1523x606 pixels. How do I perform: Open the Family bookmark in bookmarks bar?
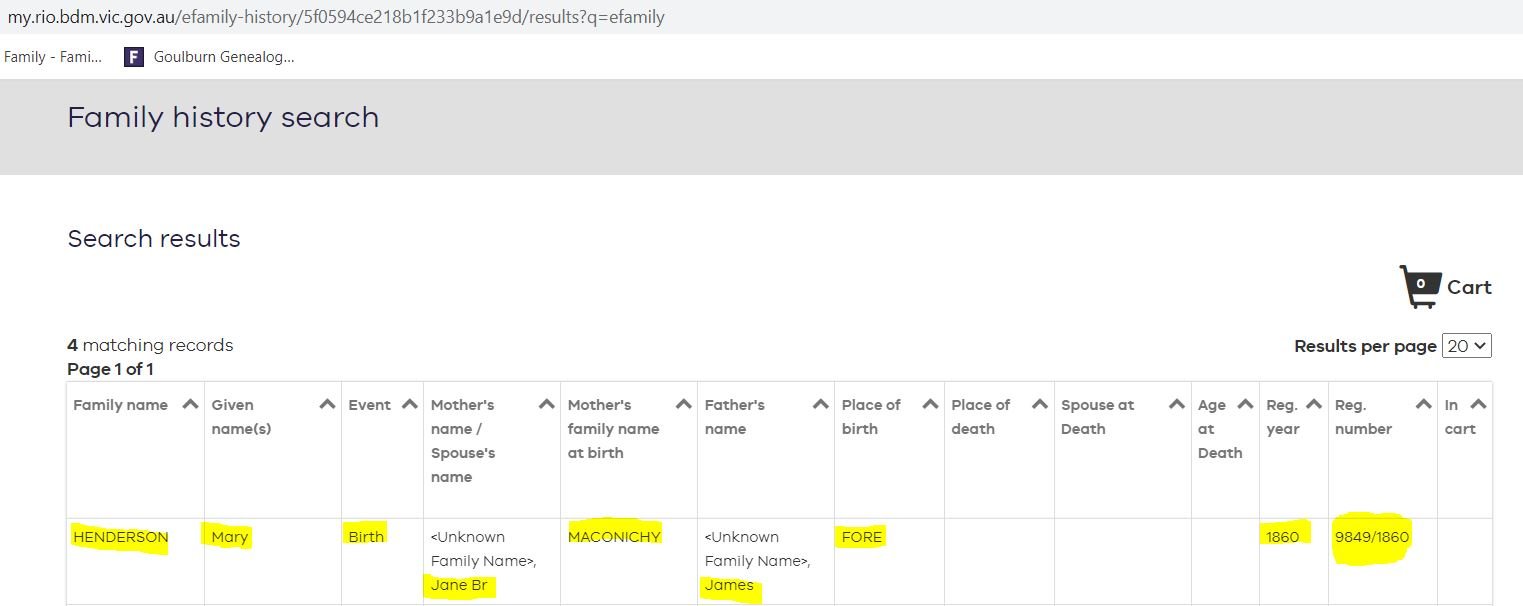click(x=52, y=57)
